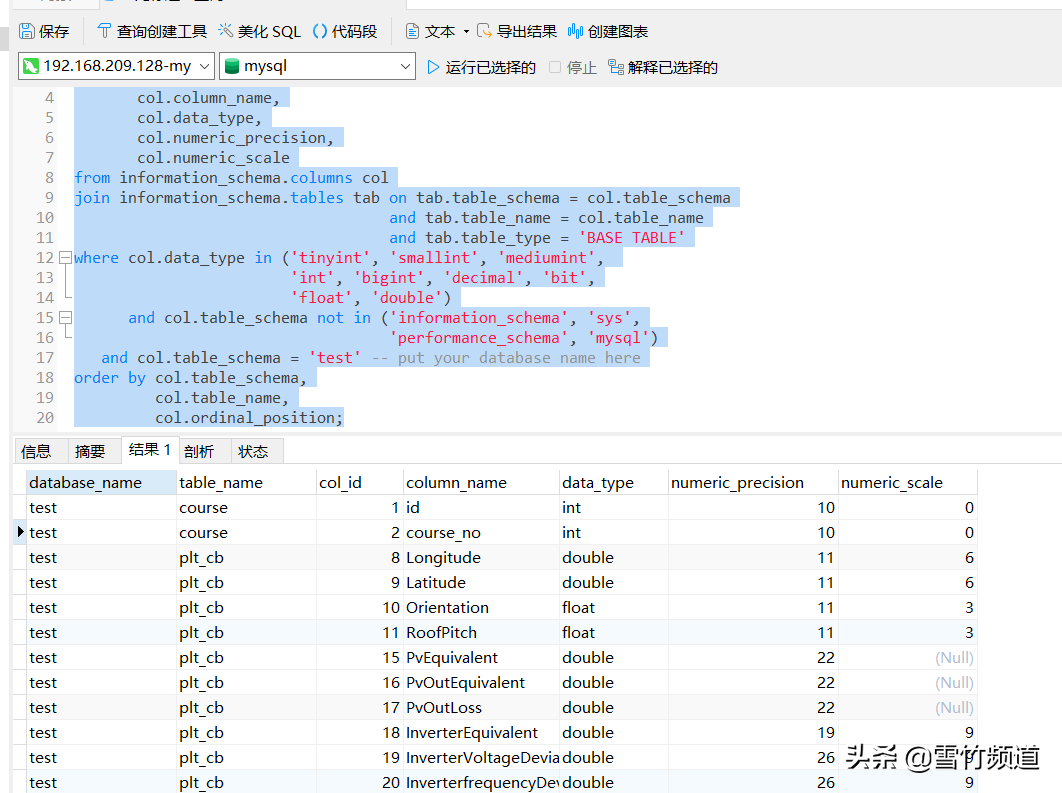This screenshot has height=793, width=1062.
Task: Open the 代码段 code snippets panel
Action: [345, 31]
